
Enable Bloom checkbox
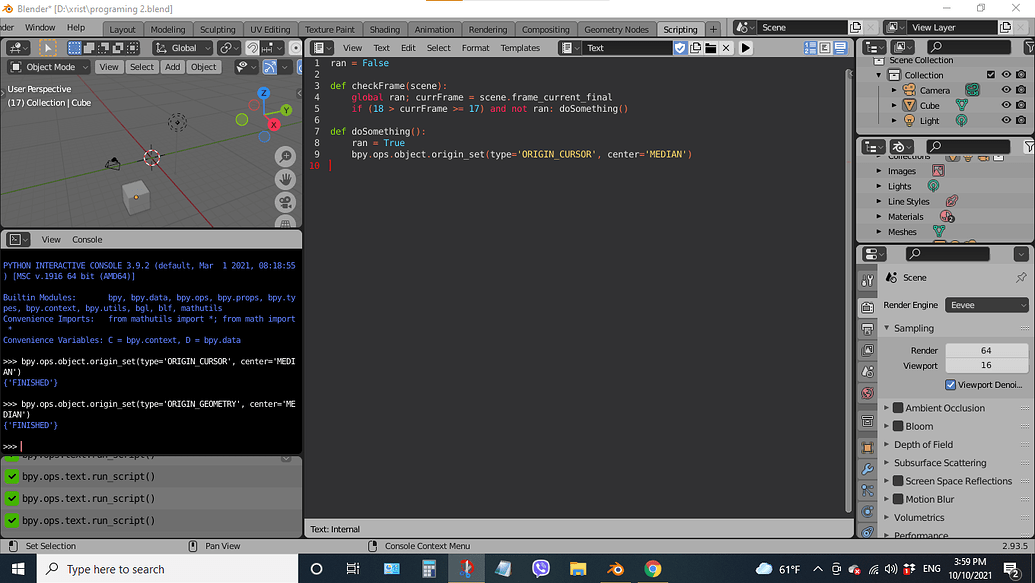coord(898,426)
